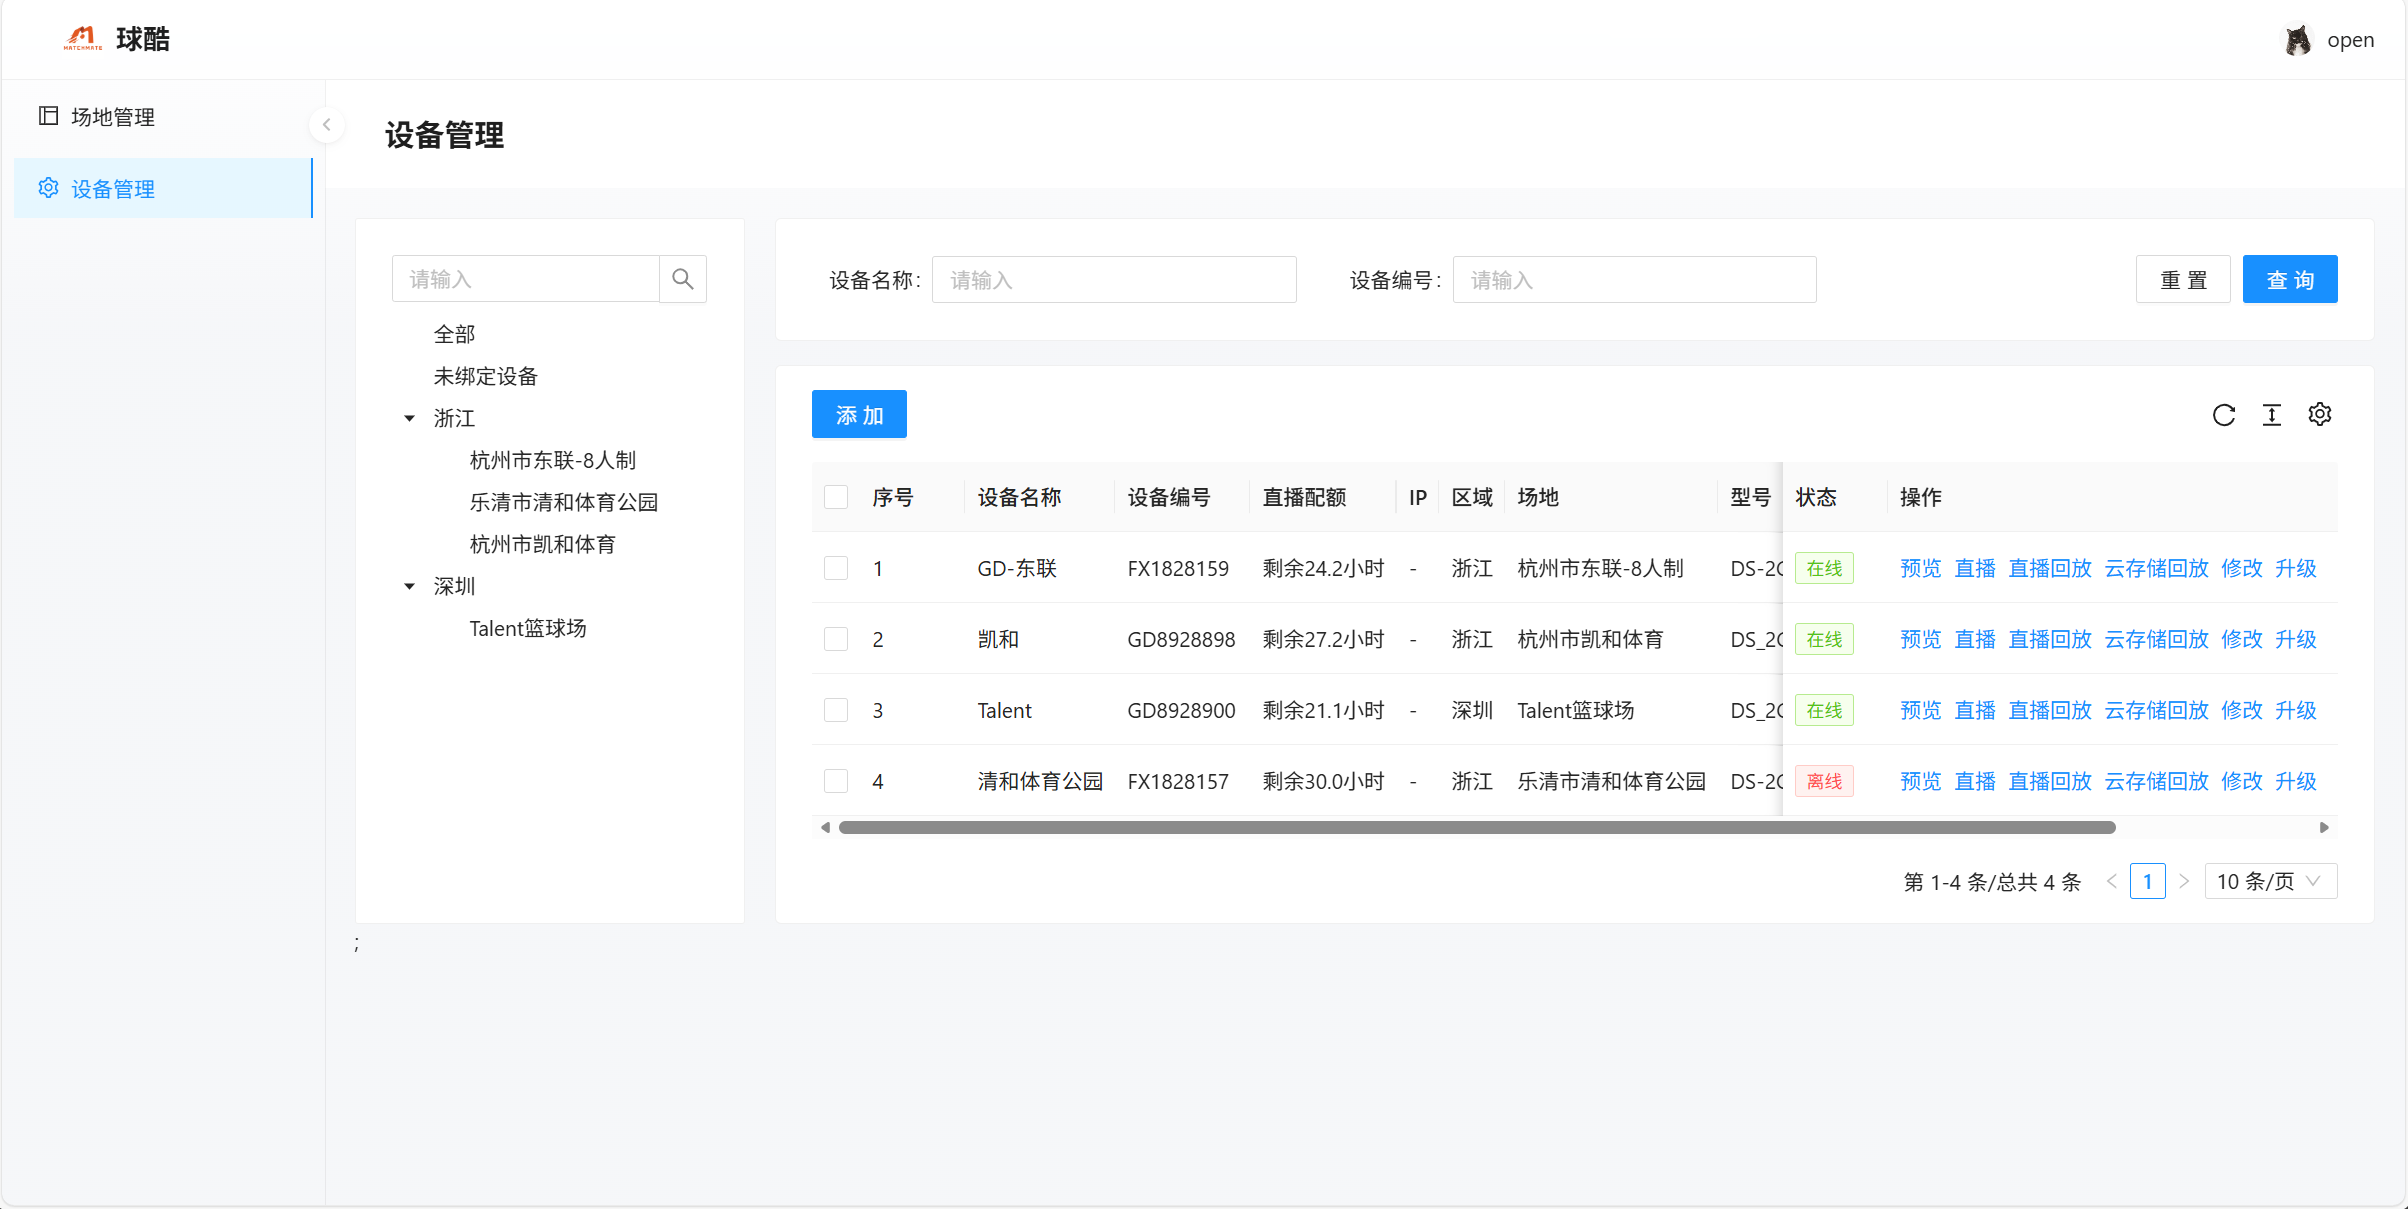Check the checkbox for device GD-东联
The height and width of the screenshot is (1209, 2408).
836,568
